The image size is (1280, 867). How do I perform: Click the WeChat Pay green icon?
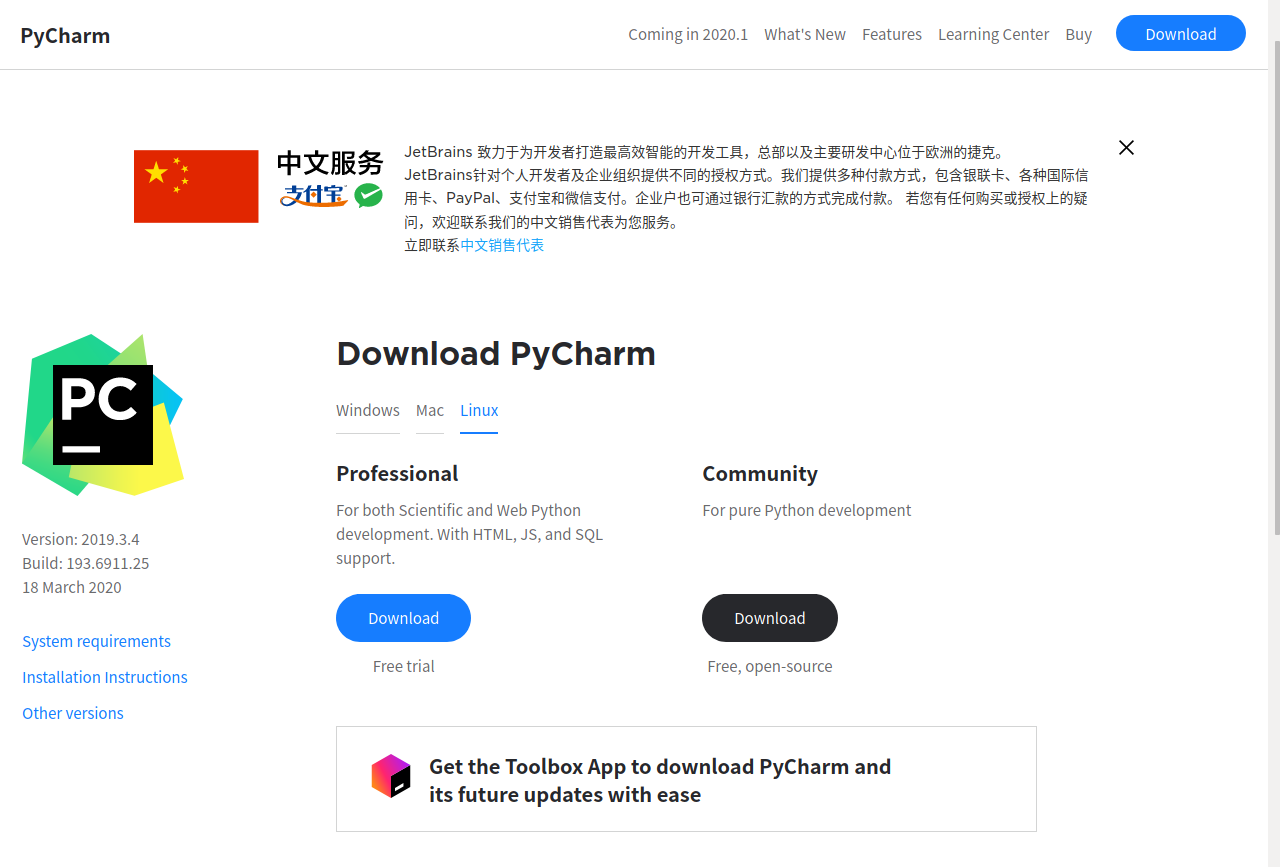point(369,195)
